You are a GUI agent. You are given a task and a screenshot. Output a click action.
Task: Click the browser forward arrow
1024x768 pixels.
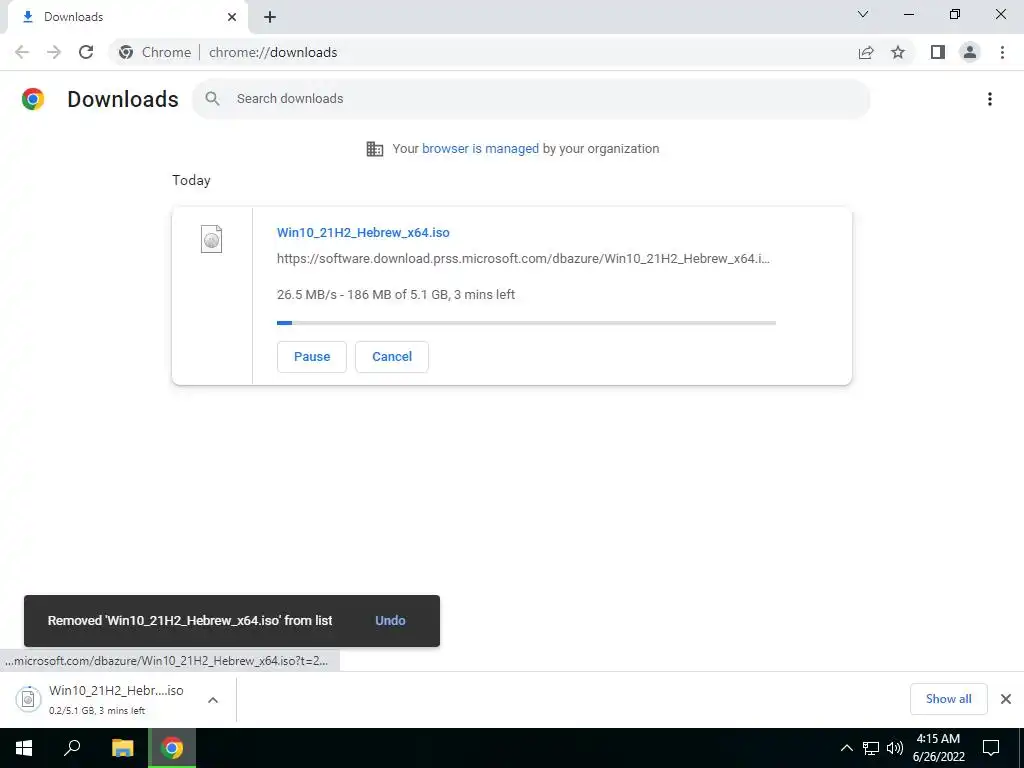(54, 52)
